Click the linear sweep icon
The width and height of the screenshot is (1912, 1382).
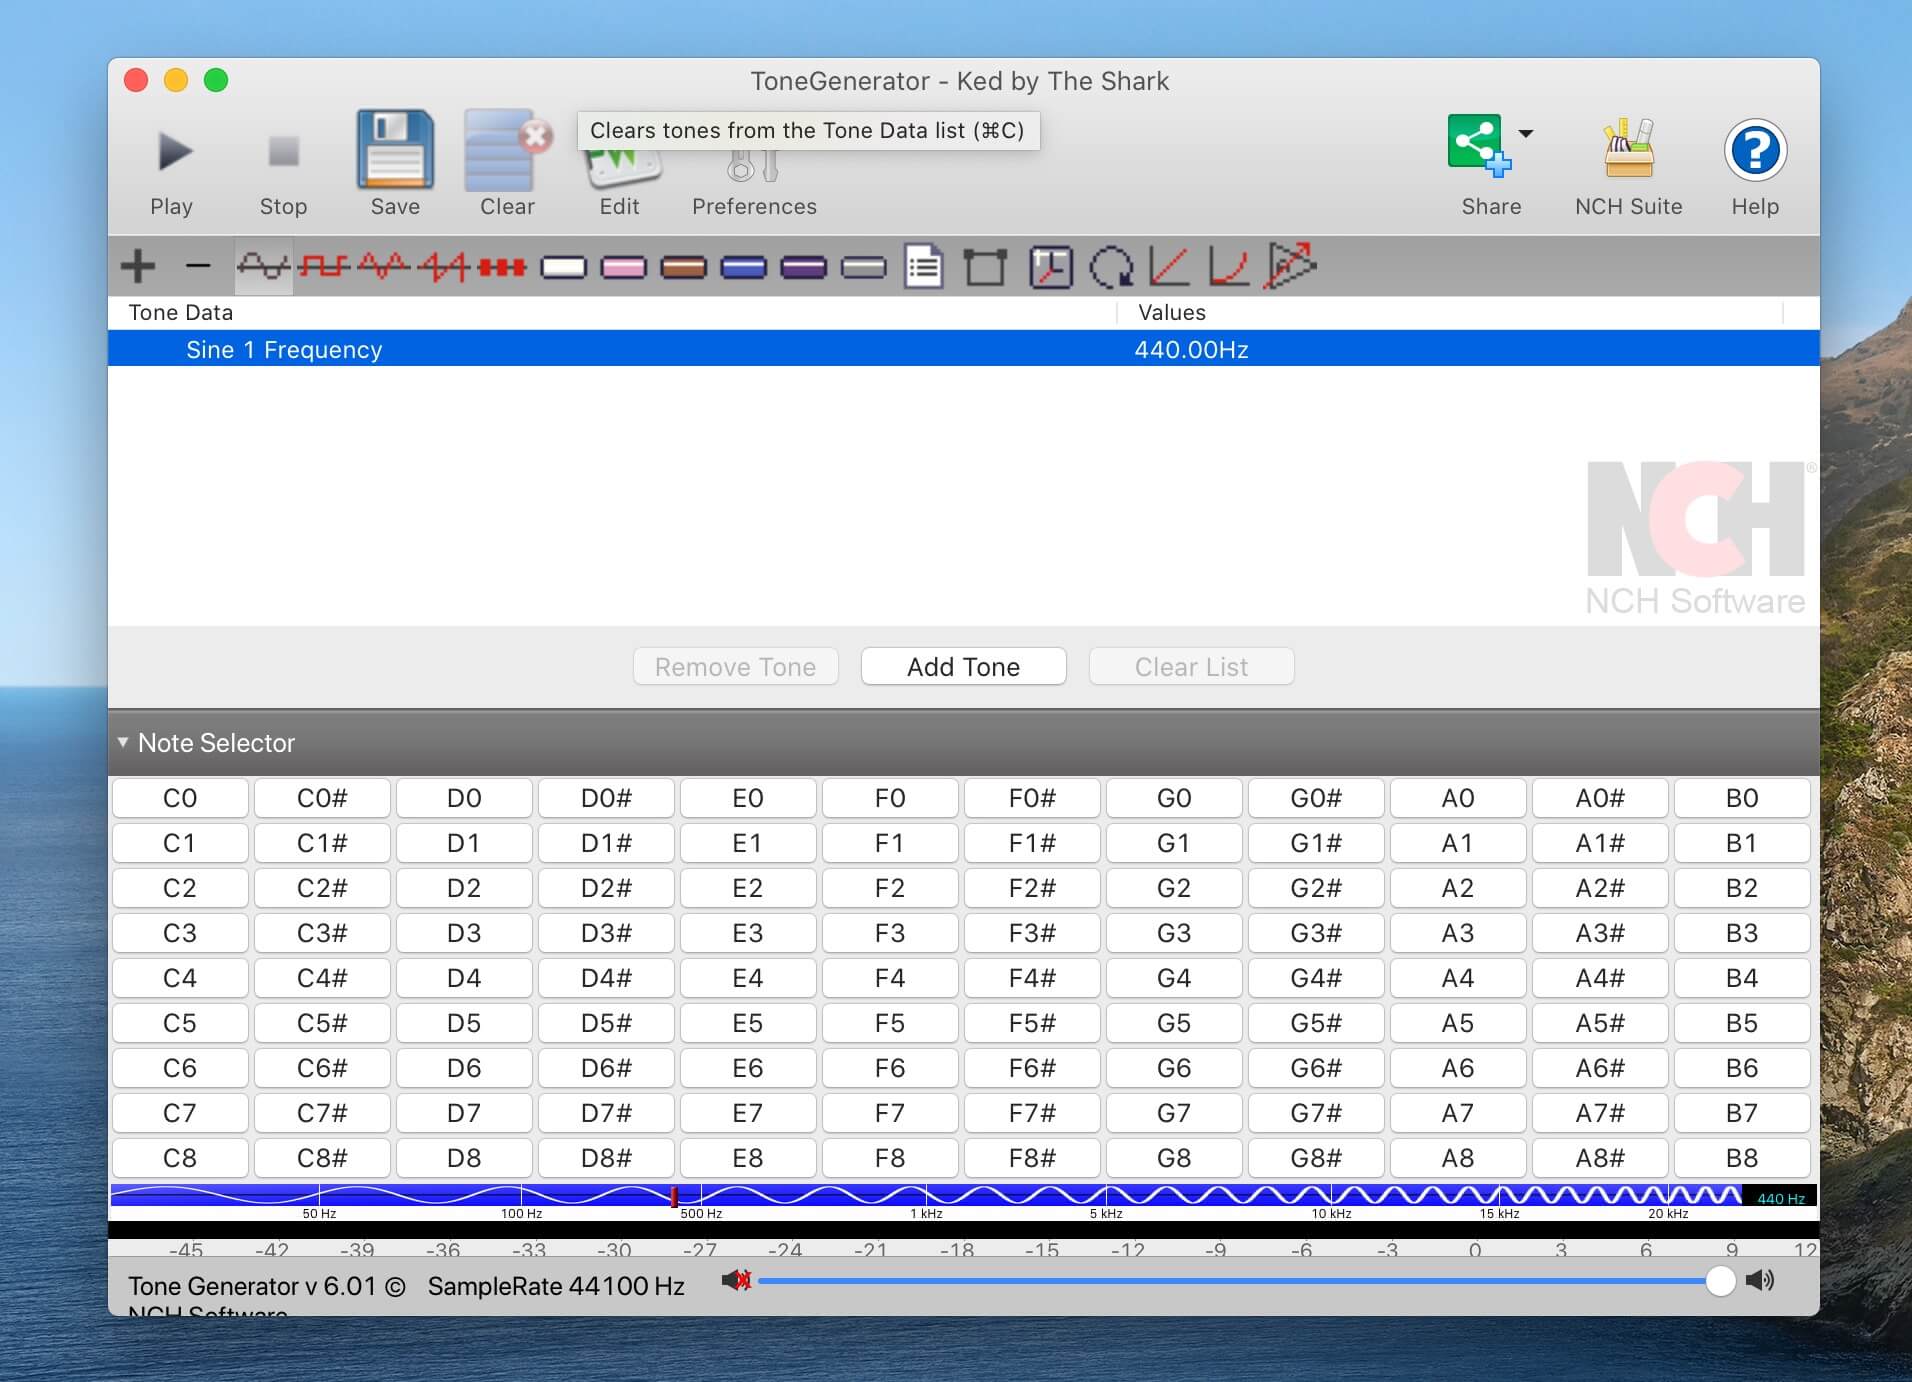pos(1169,267)
